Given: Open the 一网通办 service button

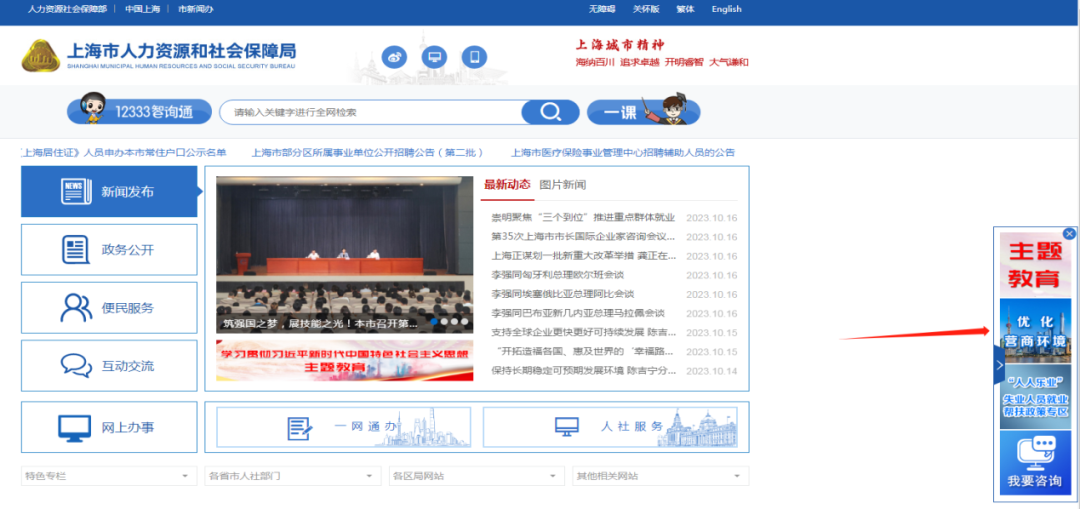Looking at the screenshot, I should (344, 427).
